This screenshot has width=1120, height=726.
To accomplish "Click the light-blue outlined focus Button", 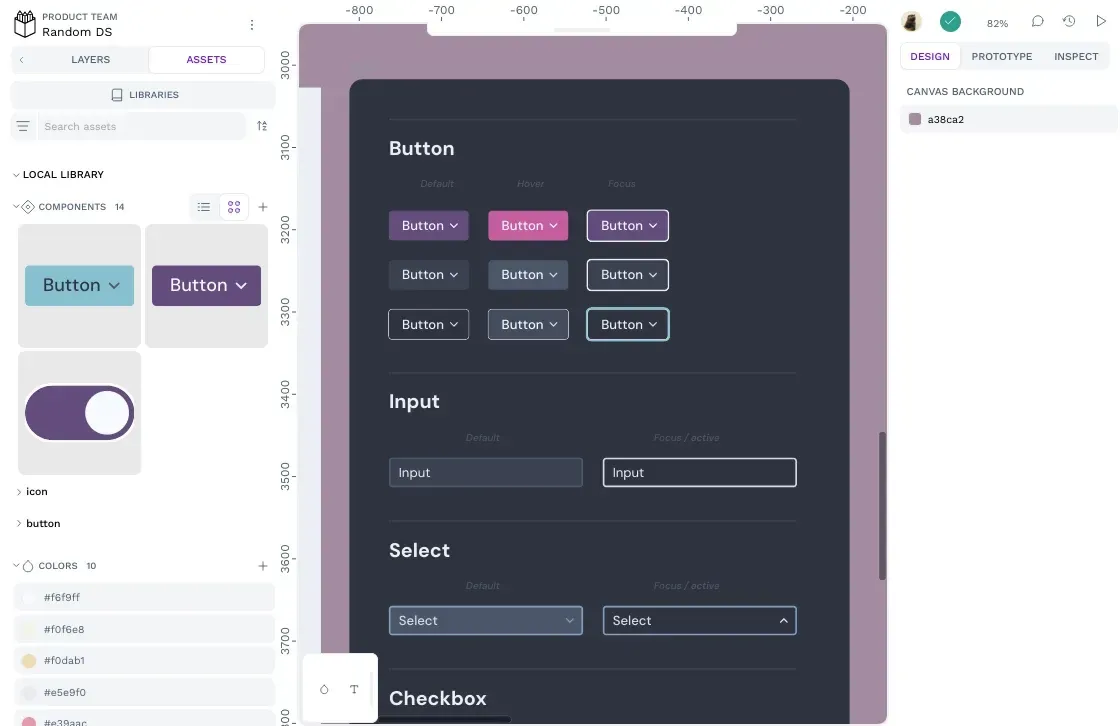I will (628, 324).
